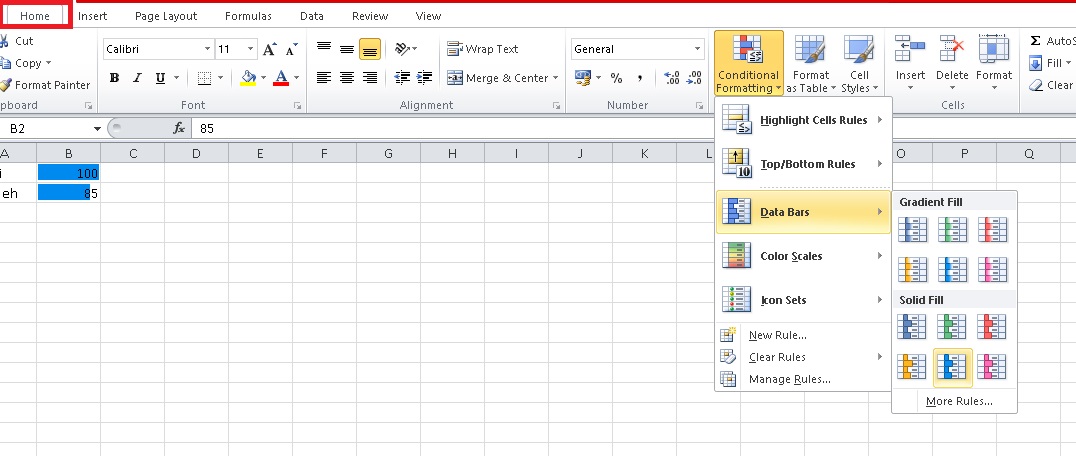The height and width of the screenshot is (456, 1076).
Task: Click the Decrease Font Size icon
Action: pos(292,49)
